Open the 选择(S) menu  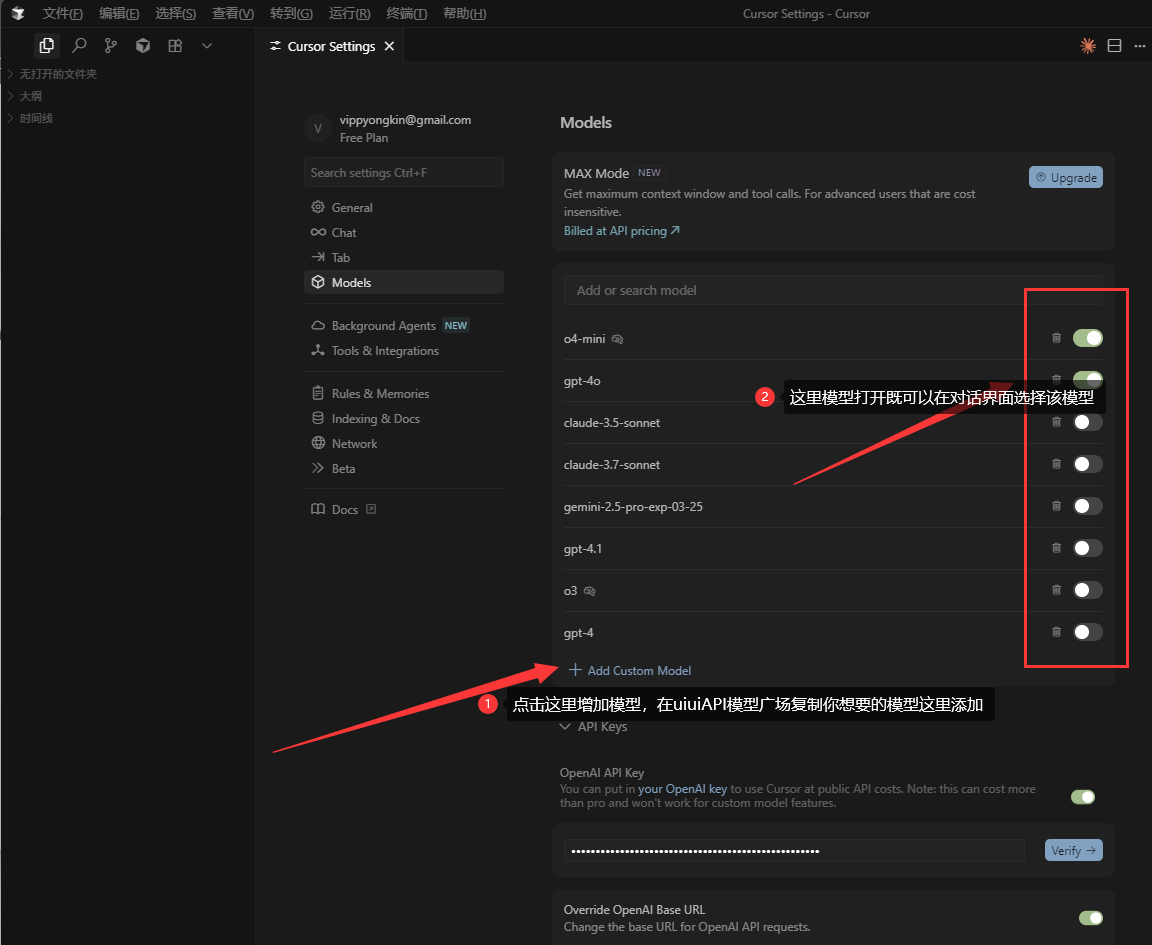pos(176,13)
